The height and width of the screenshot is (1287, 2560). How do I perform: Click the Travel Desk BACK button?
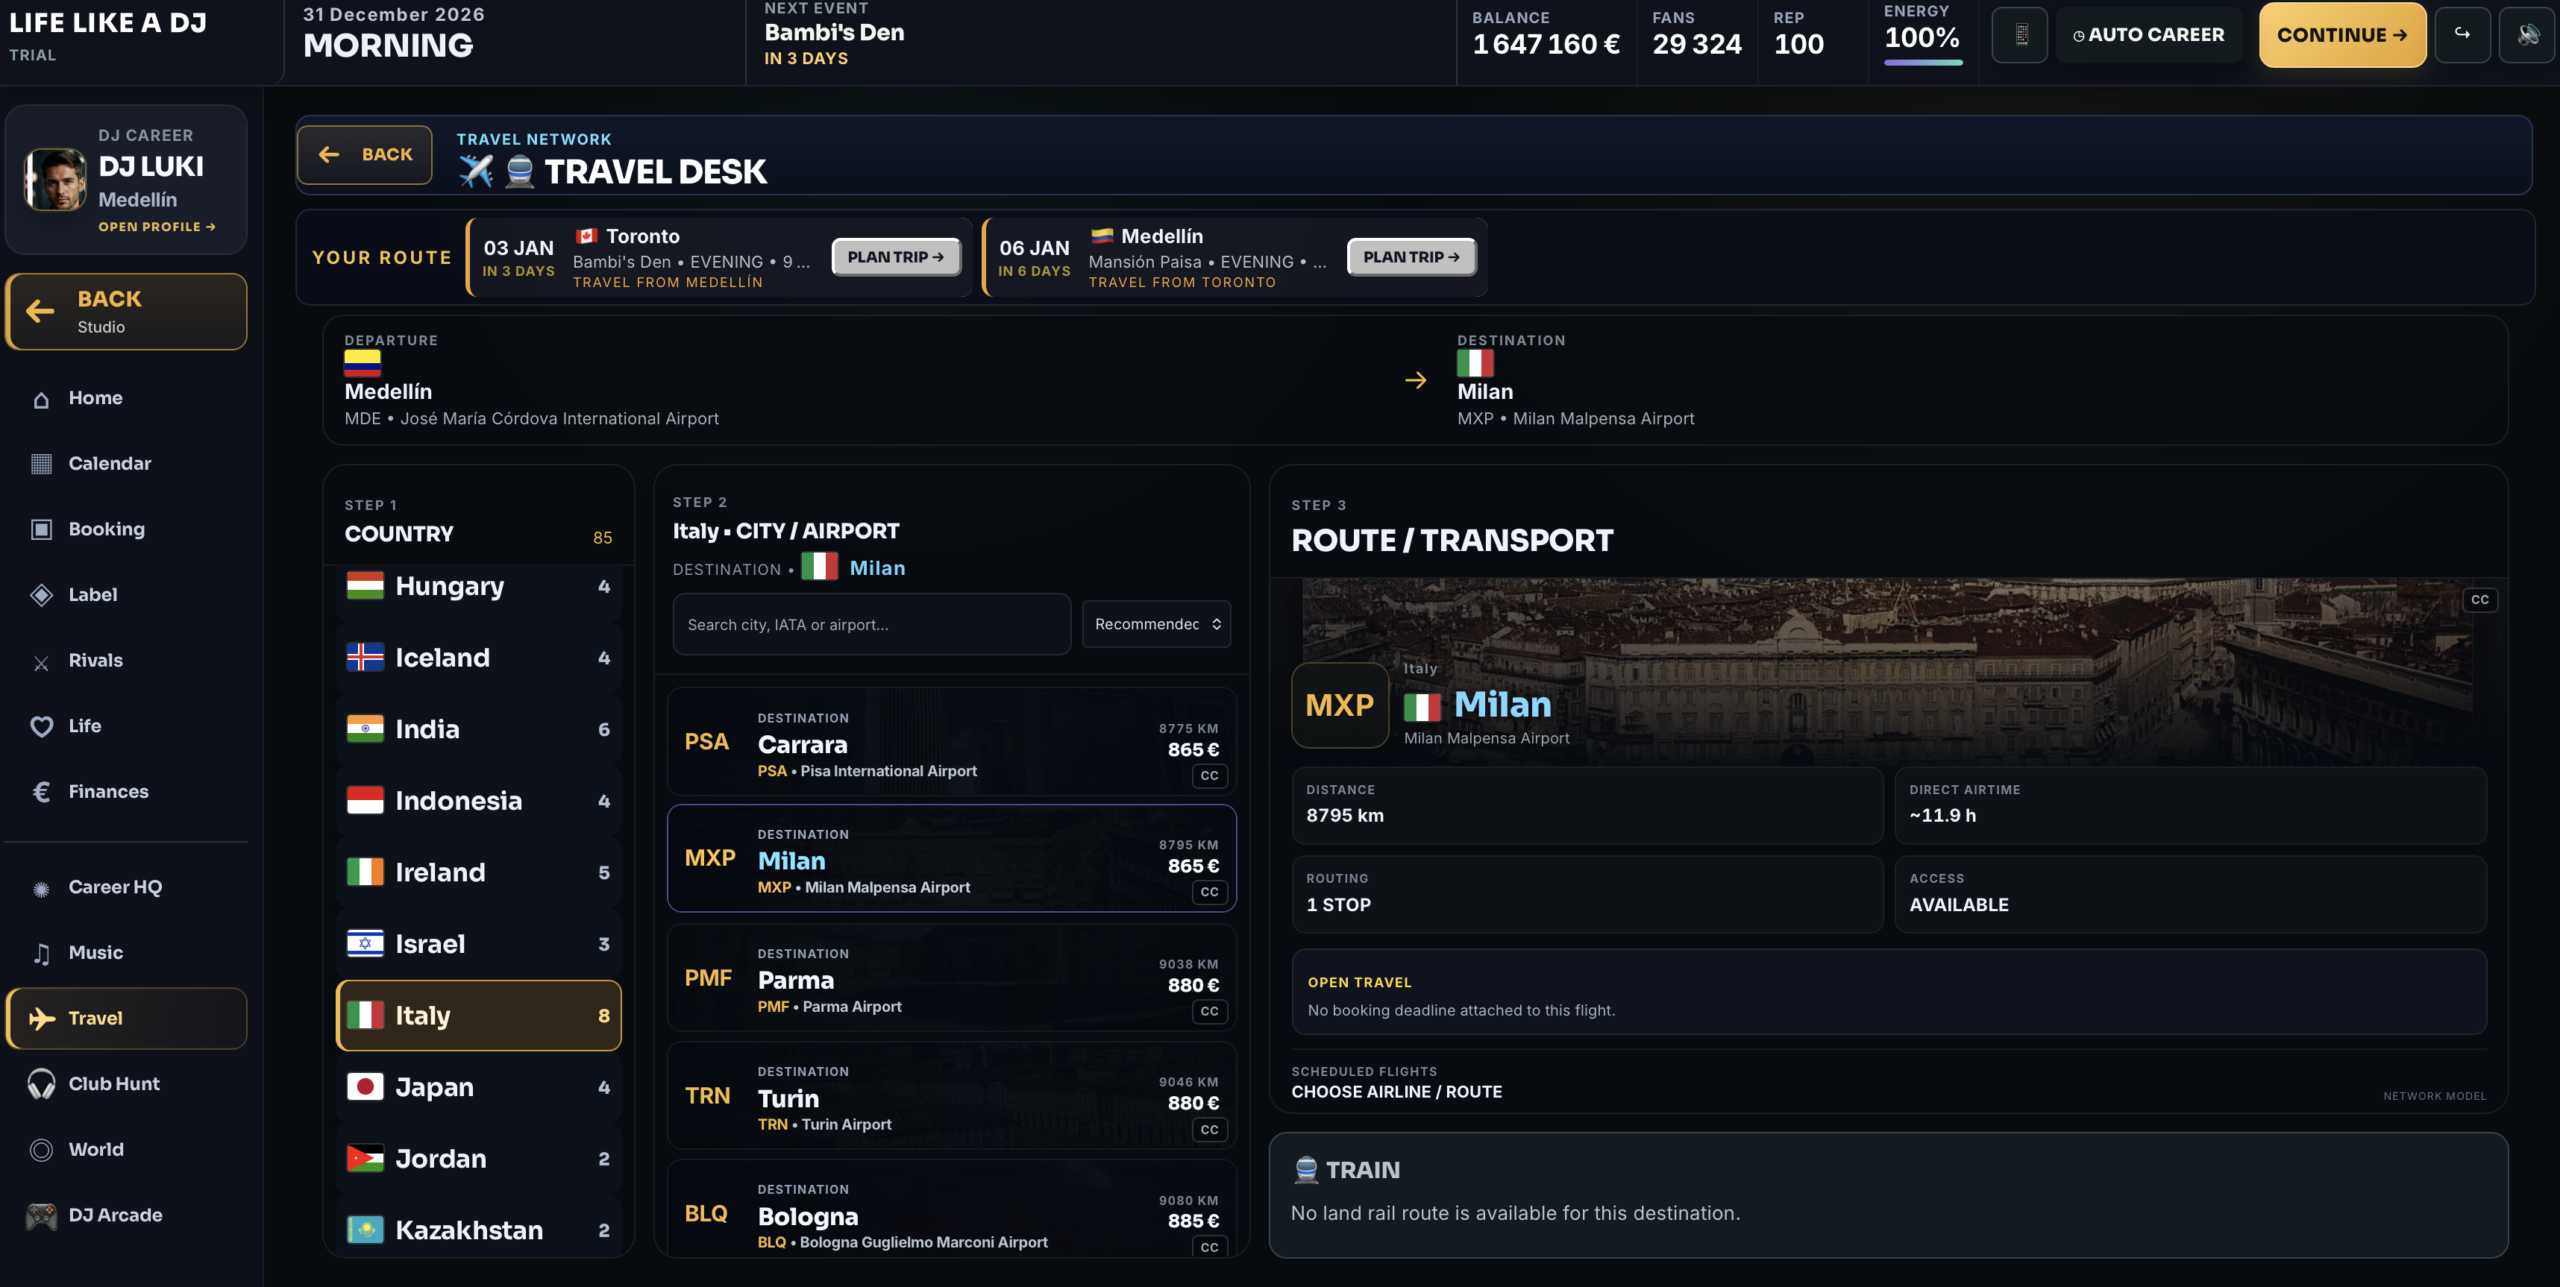coord(365,155)
